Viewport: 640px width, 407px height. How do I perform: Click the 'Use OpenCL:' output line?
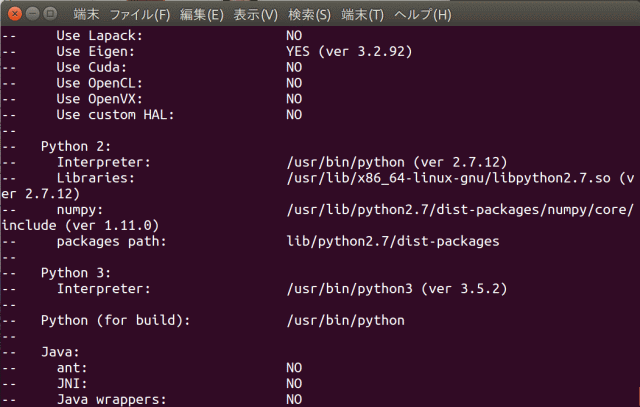pos(99,83)
